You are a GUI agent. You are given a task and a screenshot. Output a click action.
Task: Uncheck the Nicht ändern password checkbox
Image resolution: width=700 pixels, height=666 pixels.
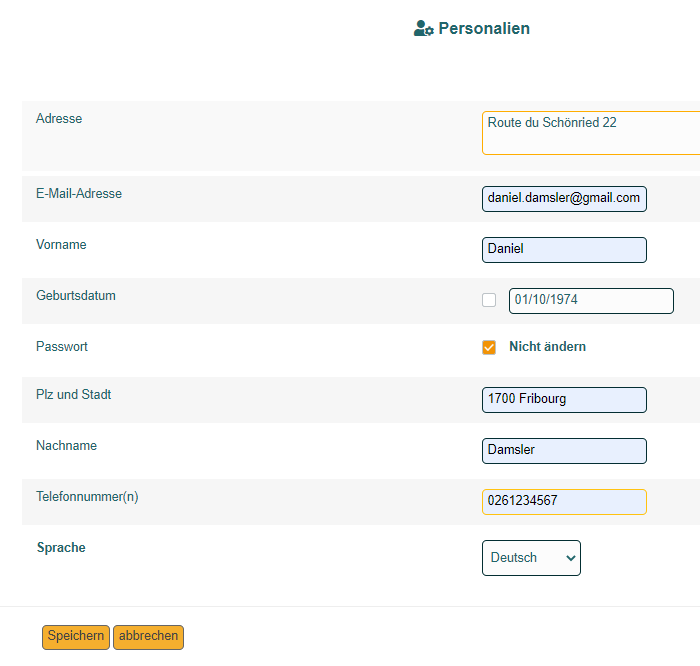point(489,347)
